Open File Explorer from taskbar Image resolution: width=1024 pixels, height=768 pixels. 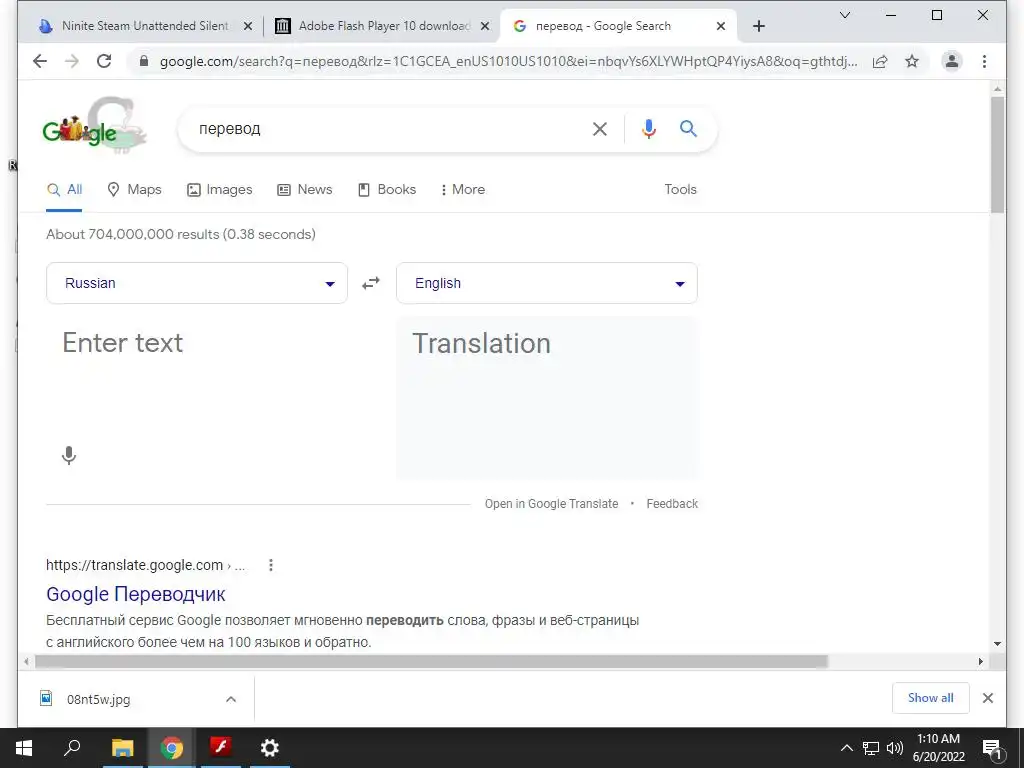point(122,748)
